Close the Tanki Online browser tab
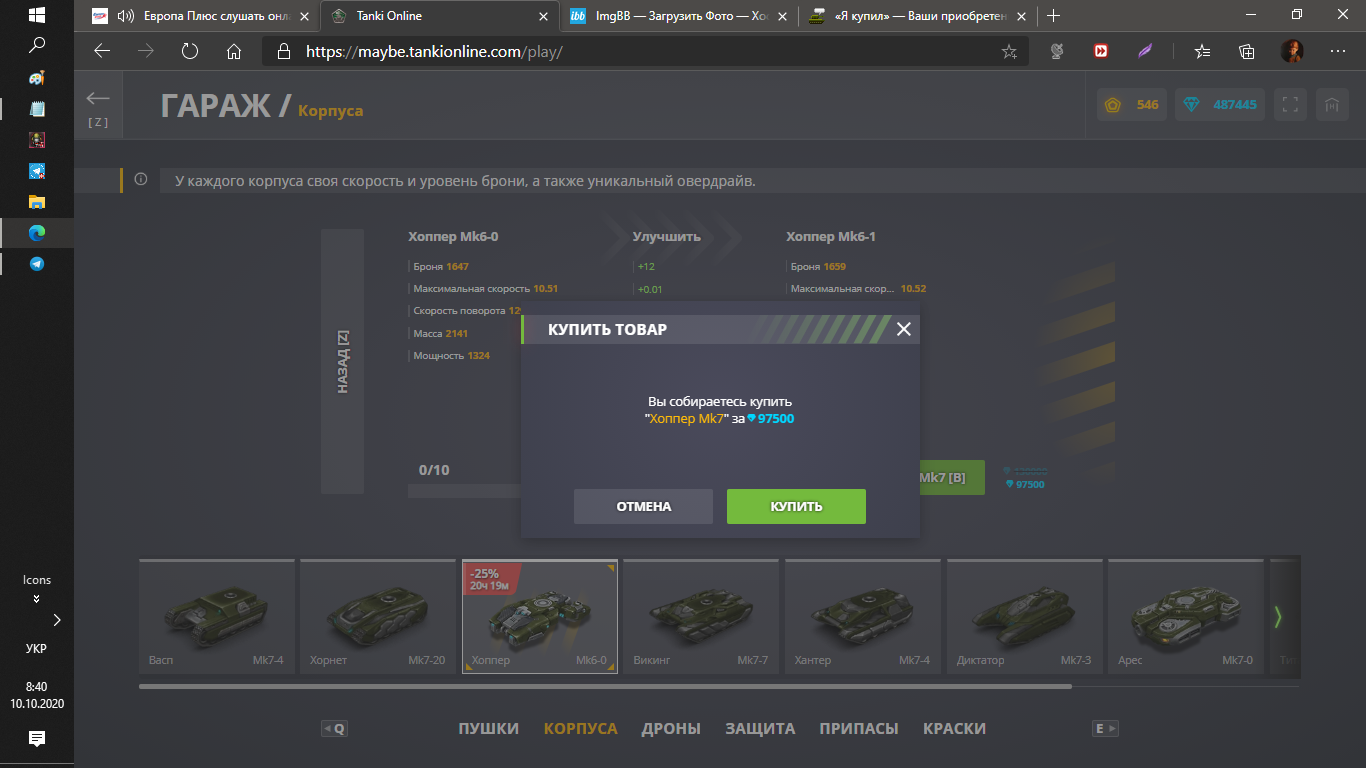Viewport: 1366px width, 768px height. (543, 16)
